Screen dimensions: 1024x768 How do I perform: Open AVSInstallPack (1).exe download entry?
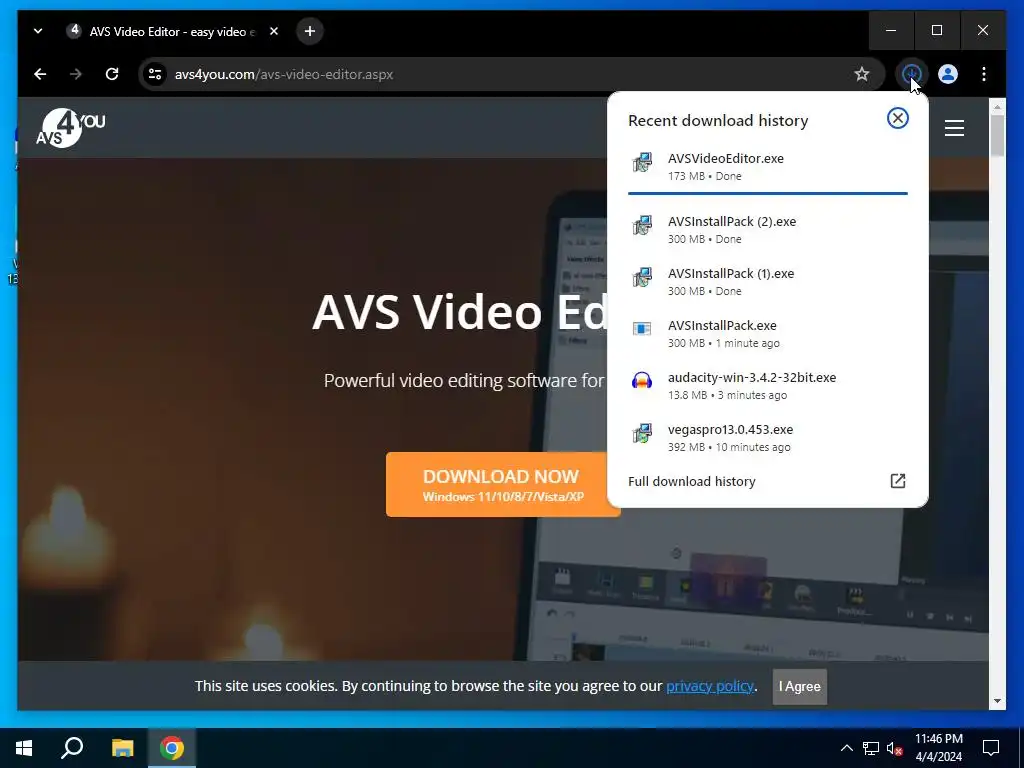[x=767, y=281]
